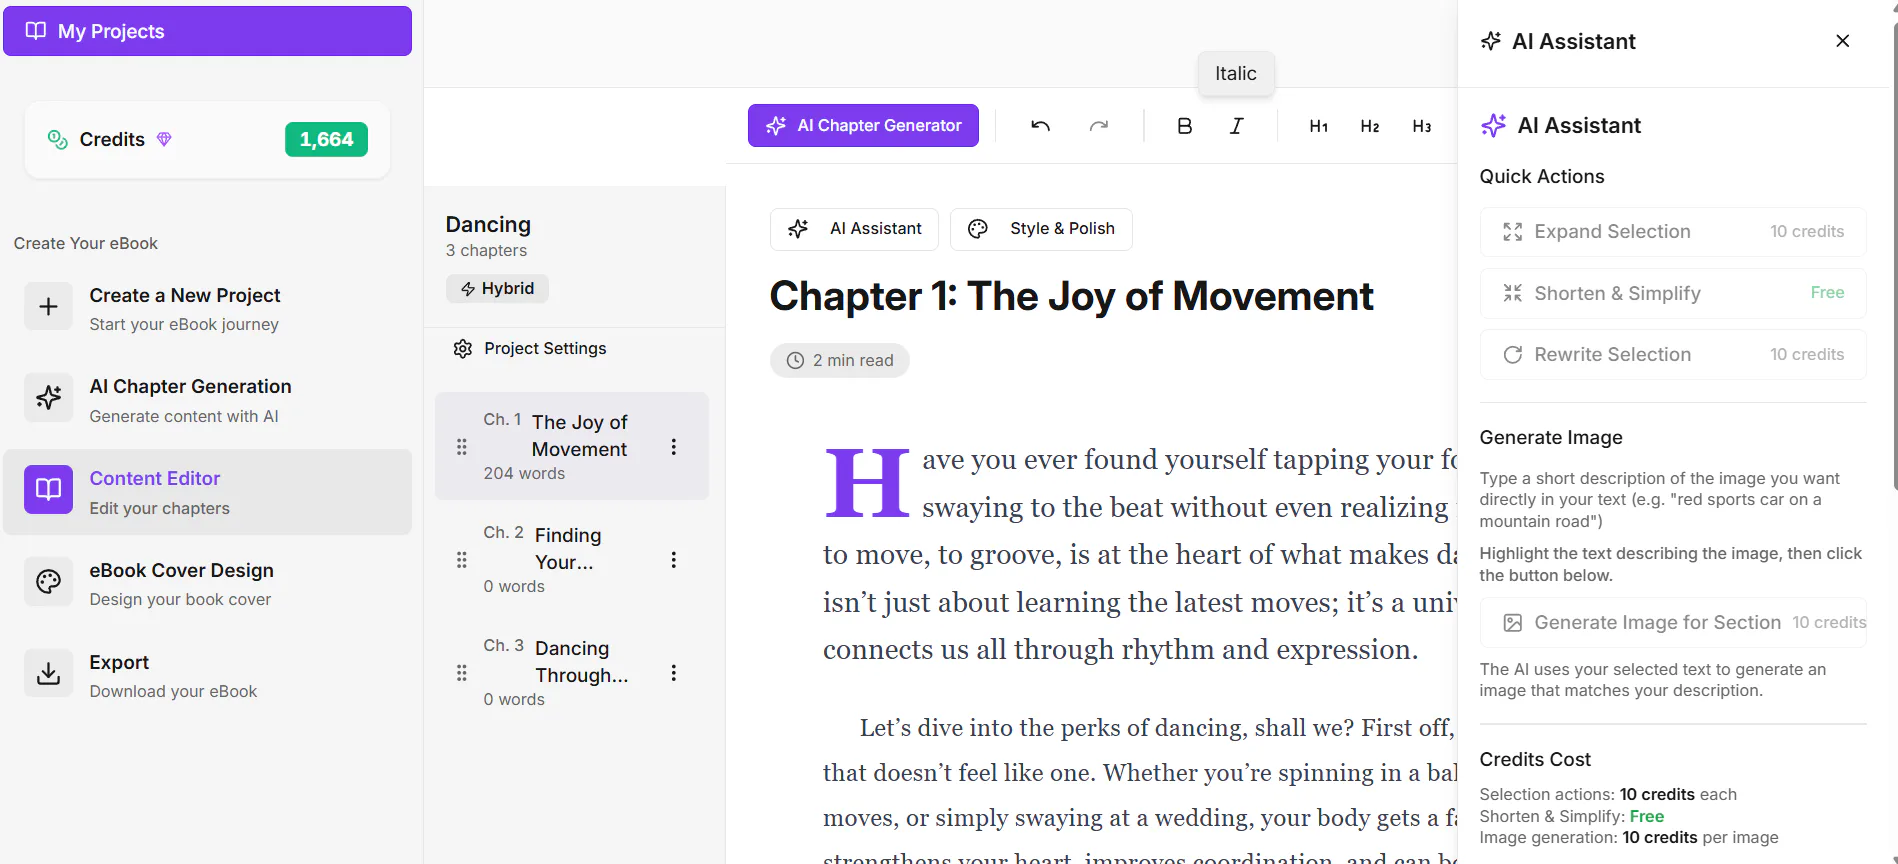Screen dimensions: 1898x864
Task: Click Rewrite Selection quick action
Action: pos(1673,355)
